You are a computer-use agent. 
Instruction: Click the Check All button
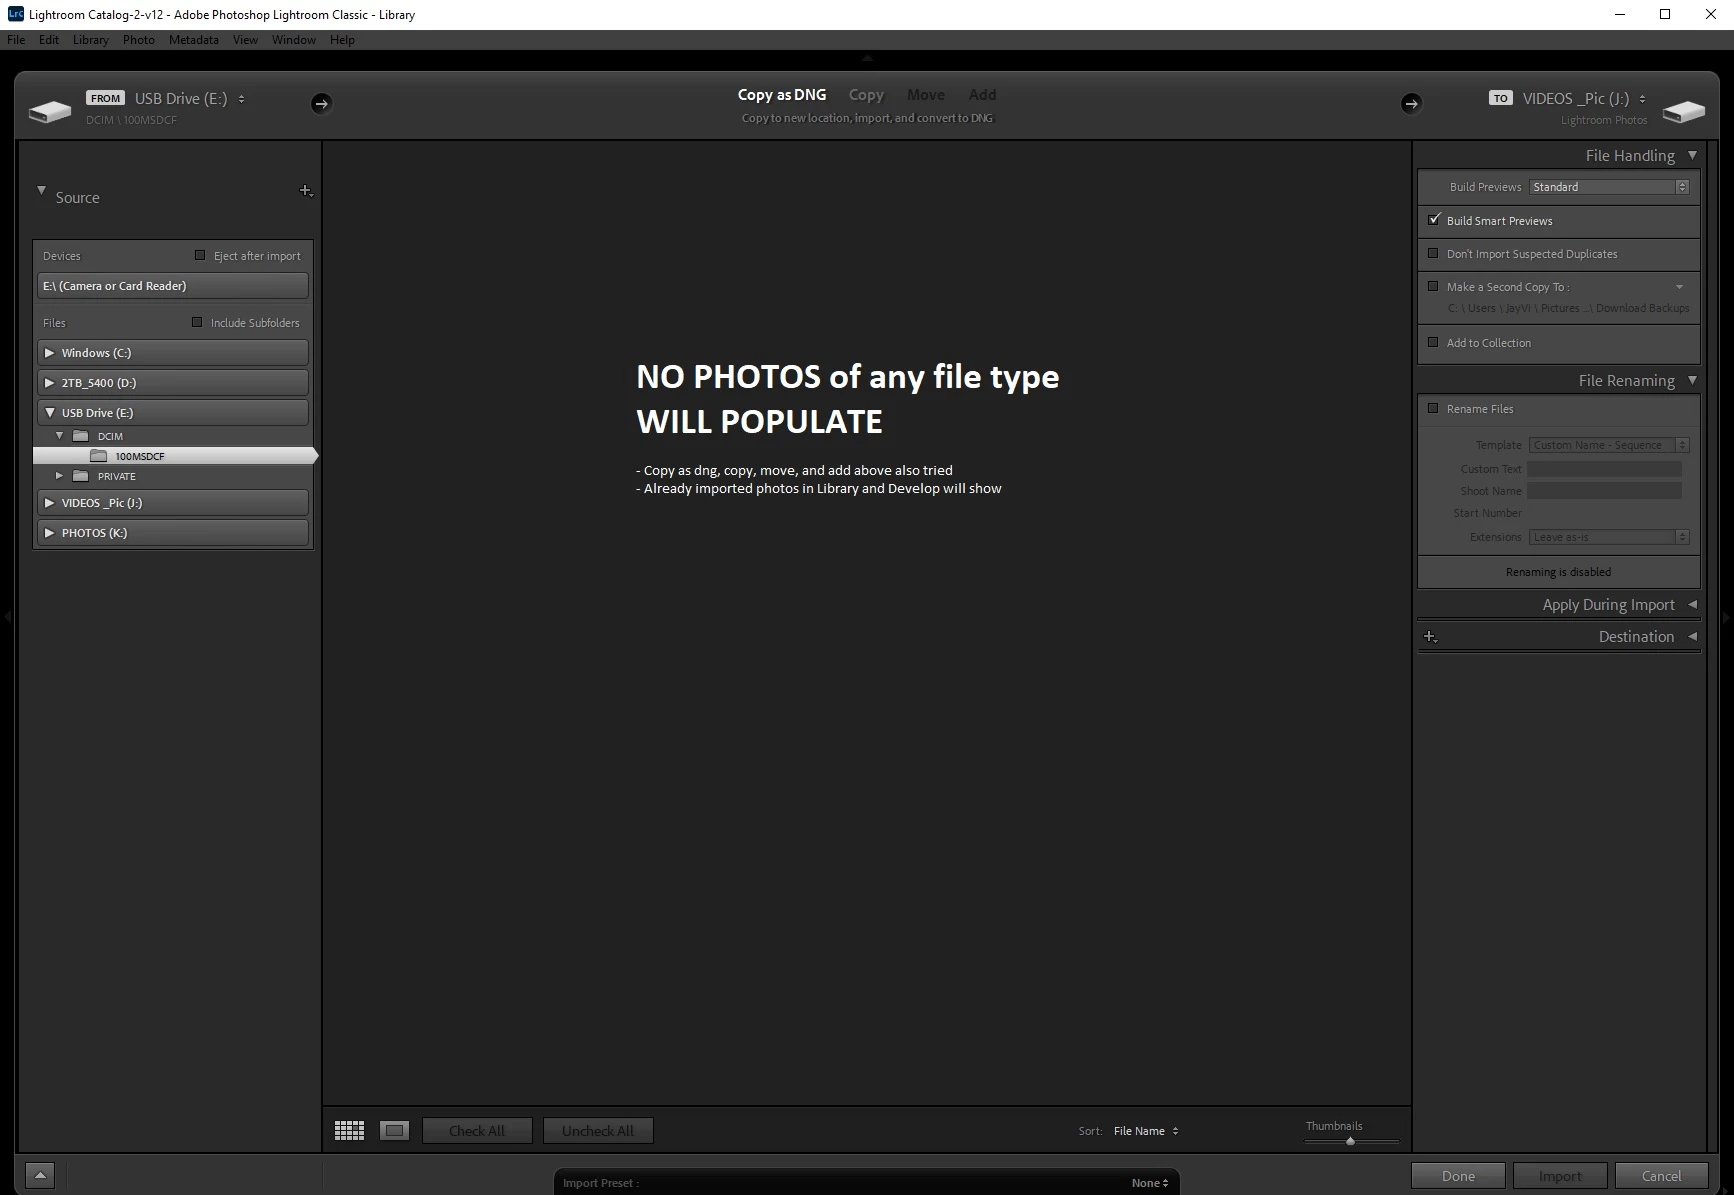tap(477, 1131)
